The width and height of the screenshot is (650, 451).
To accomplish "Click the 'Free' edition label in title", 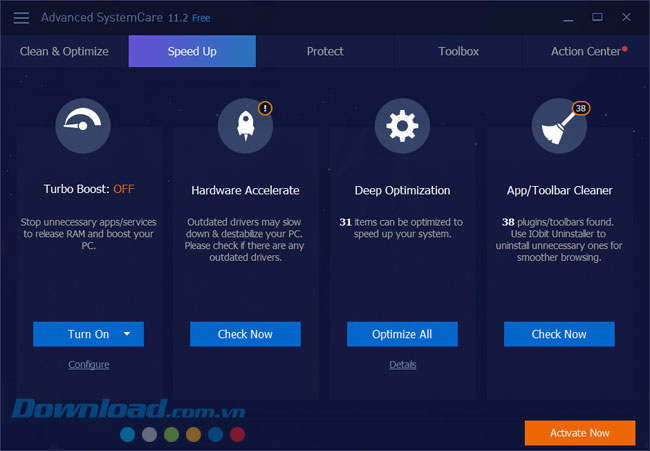I will click(x=201, y=18).
